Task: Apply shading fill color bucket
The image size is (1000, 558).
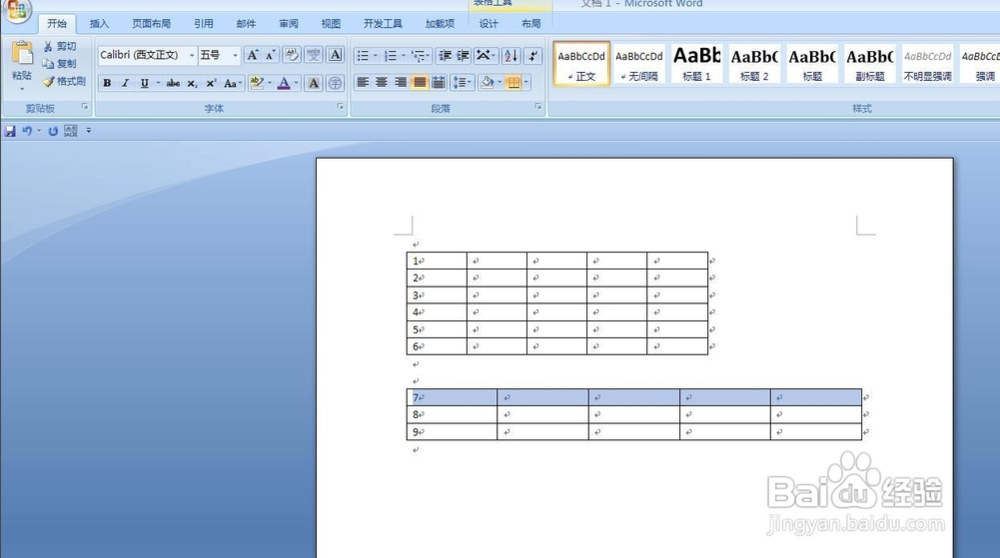Action: tap(487, 82)
